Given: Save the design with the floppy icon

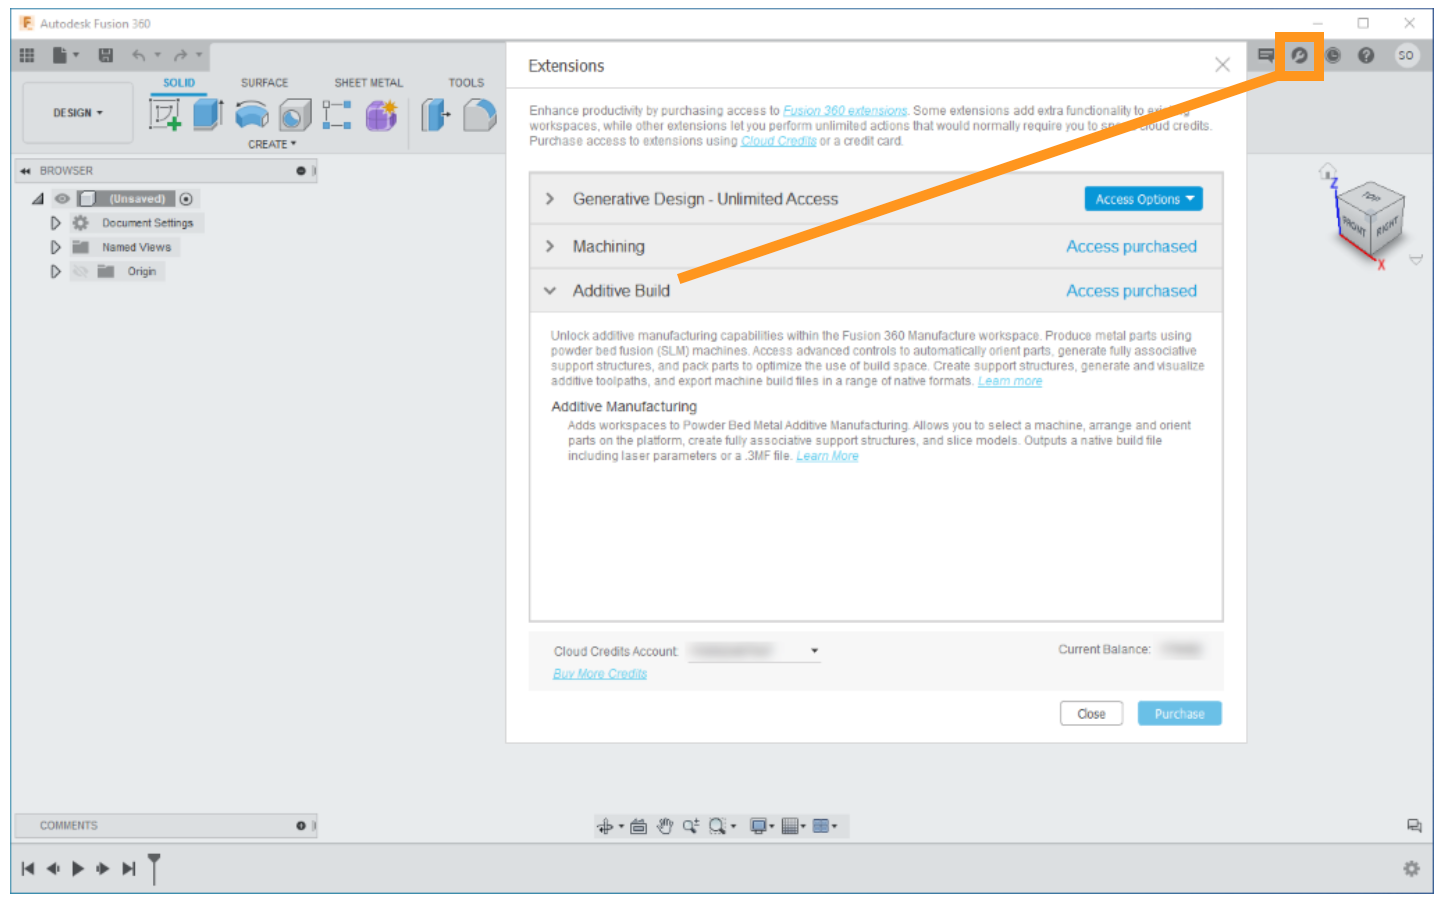Looking at the screenshot, I should [106, 55].
